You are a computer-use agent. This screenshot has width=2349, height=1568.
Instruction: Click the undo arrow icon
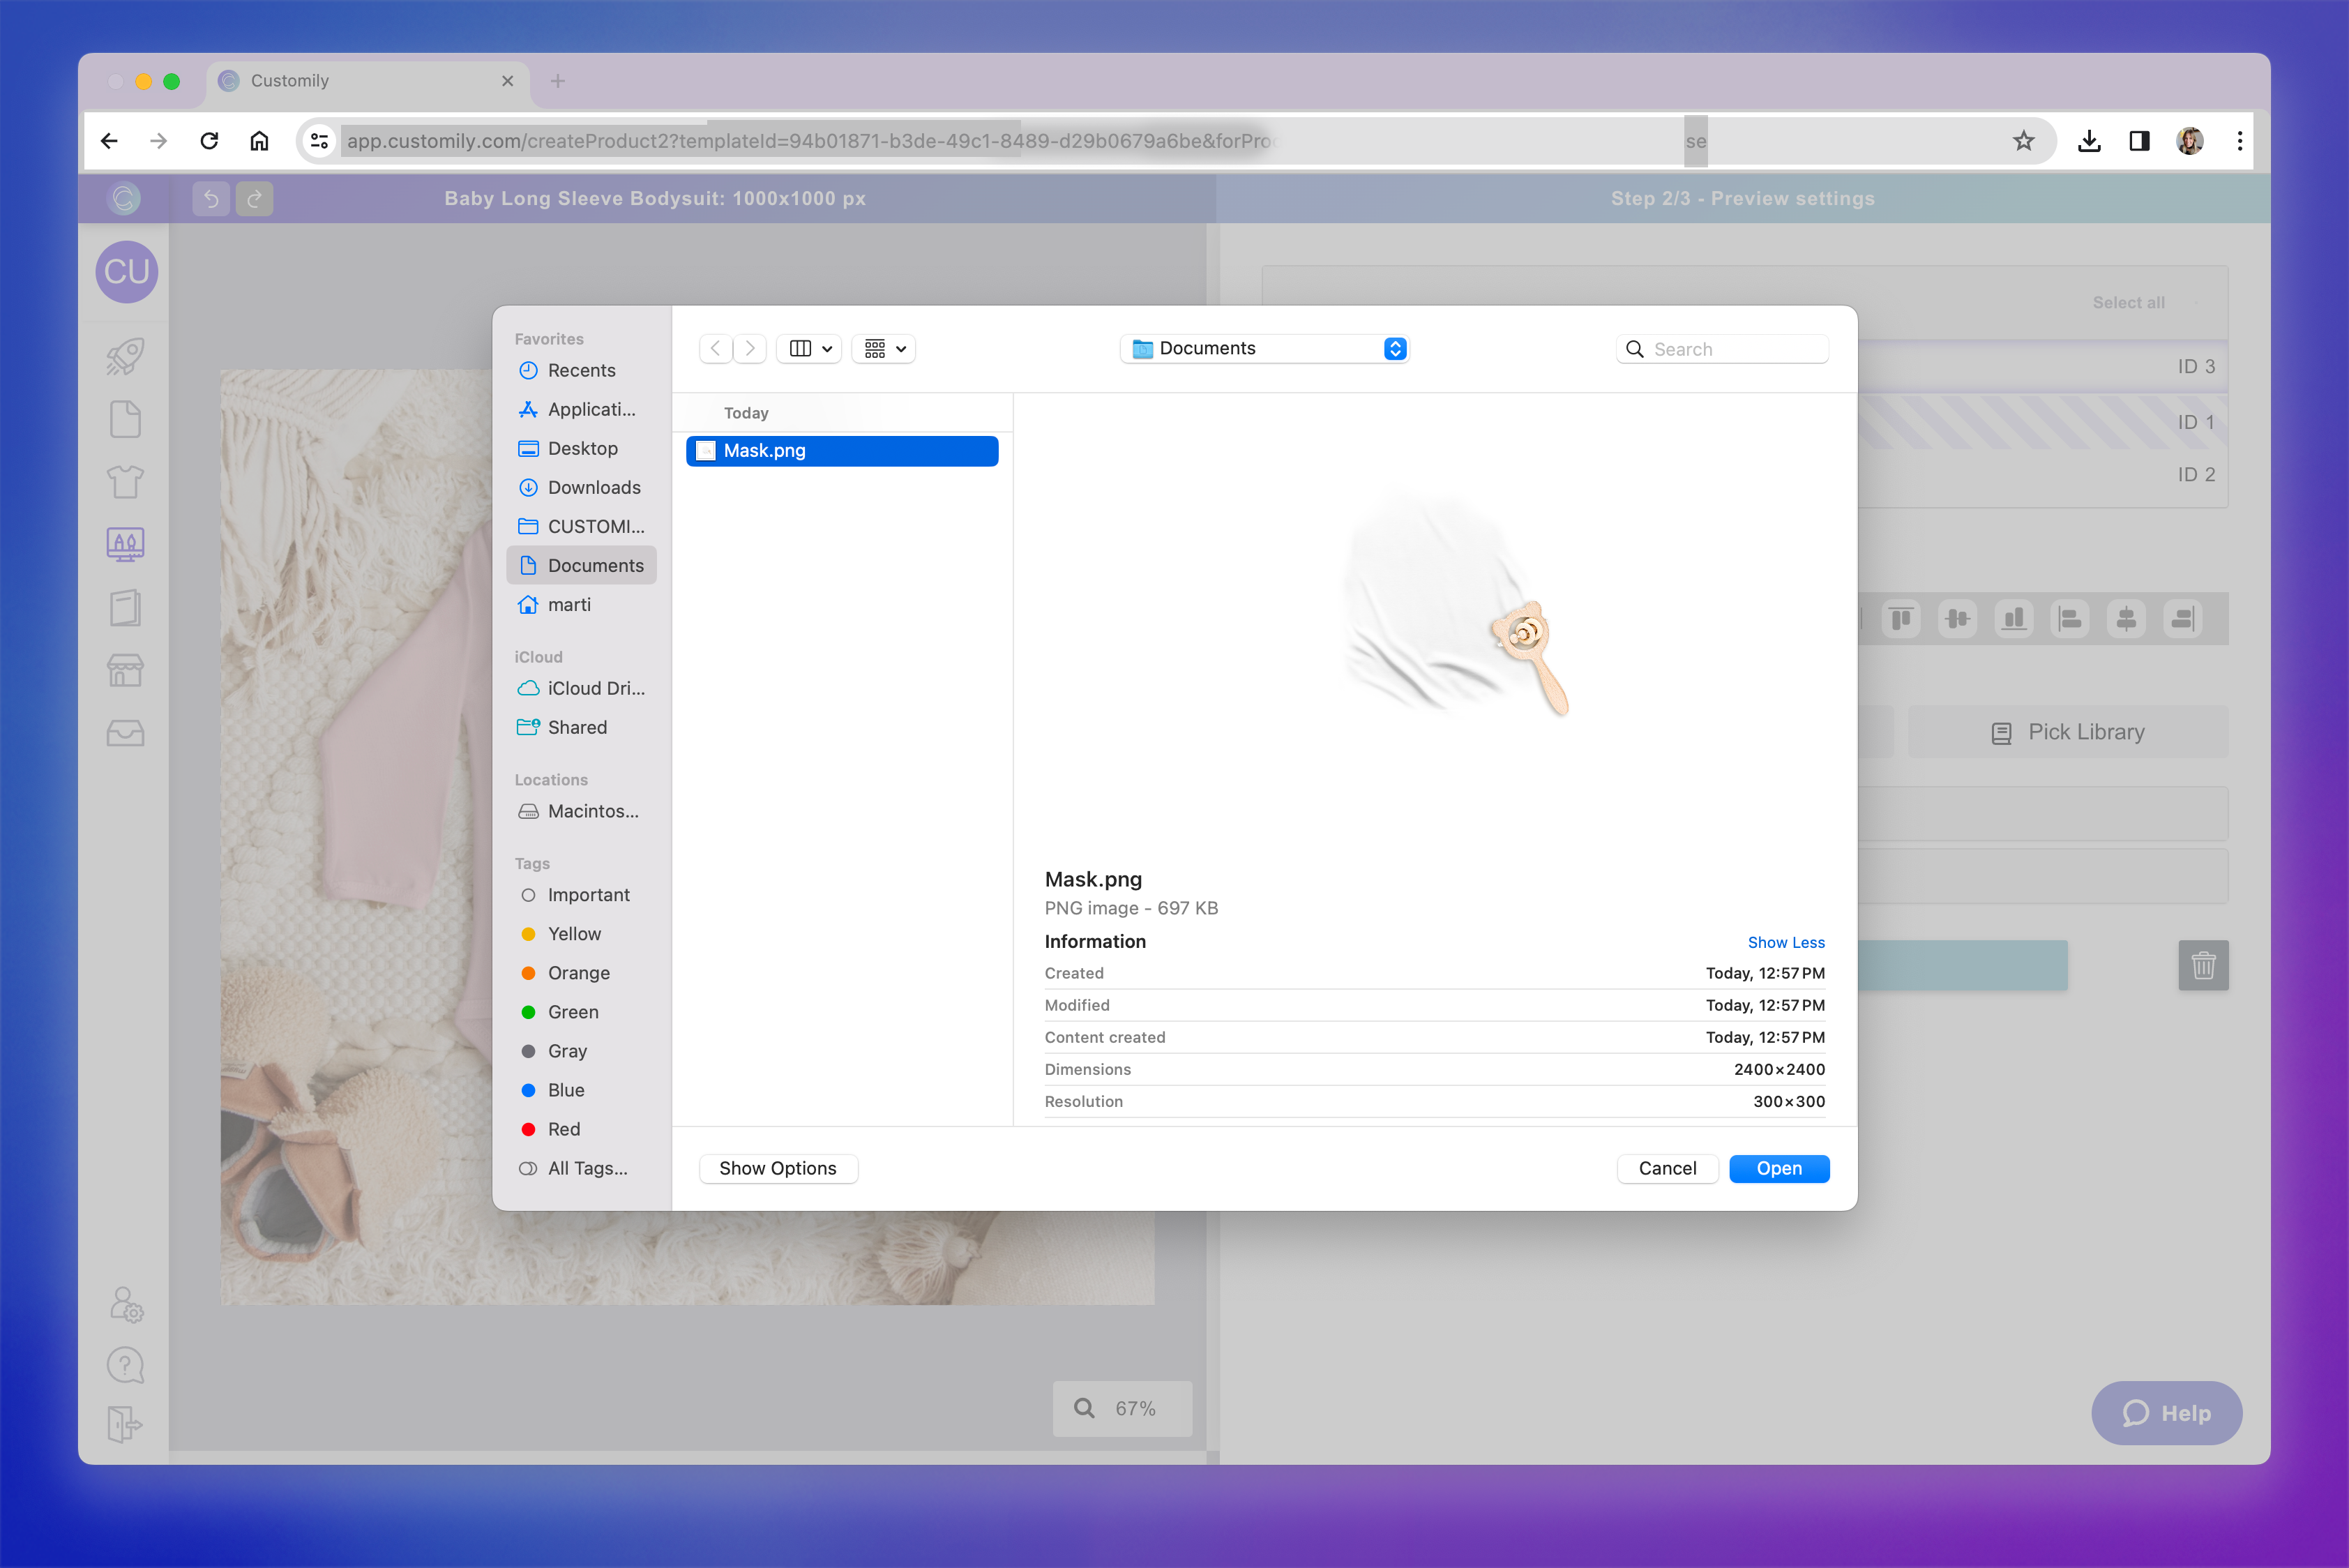[x=211, y=198]
